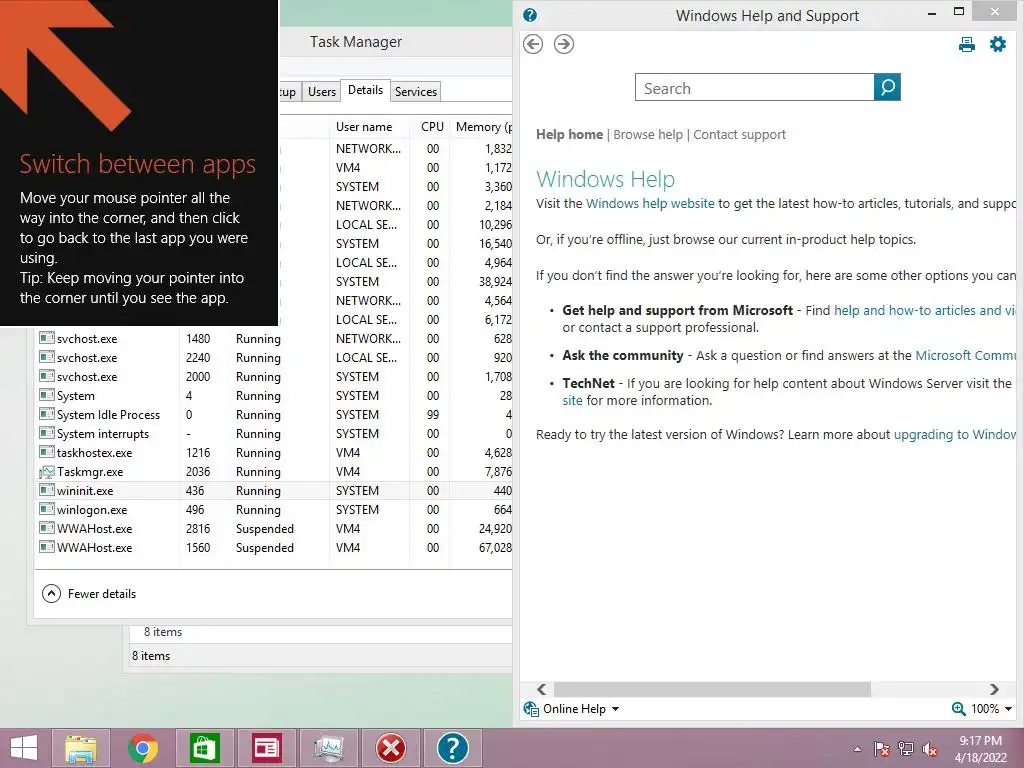Select the Details tab
Viewport: 1024px width, 768px height.
[x=365, y=90]
